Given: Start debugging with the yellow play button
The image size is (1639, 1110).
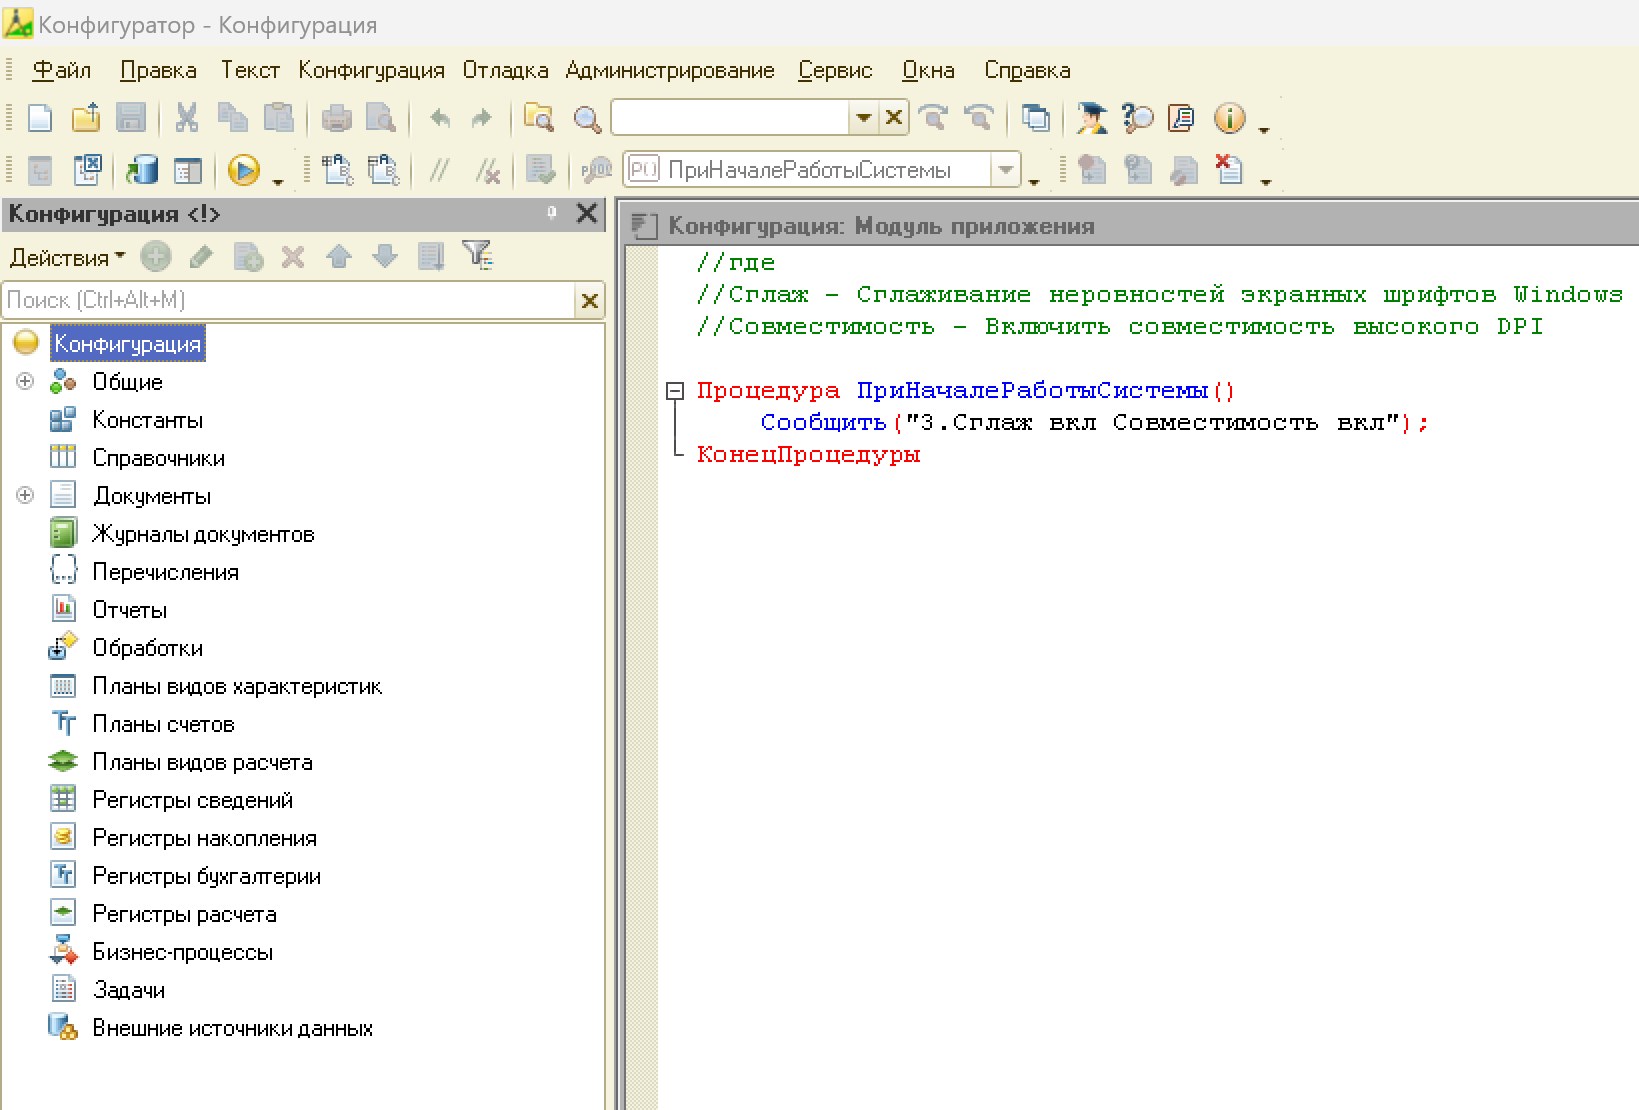Looking at the screenshot, I should click(x=243, y=170).
